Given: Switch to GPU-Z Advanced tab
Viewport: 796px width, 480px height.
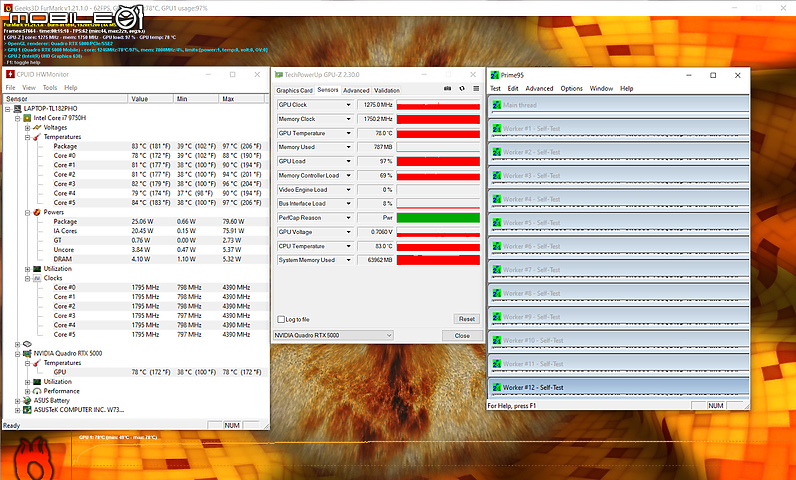Looking at the screenshot, I should point(356,90).
